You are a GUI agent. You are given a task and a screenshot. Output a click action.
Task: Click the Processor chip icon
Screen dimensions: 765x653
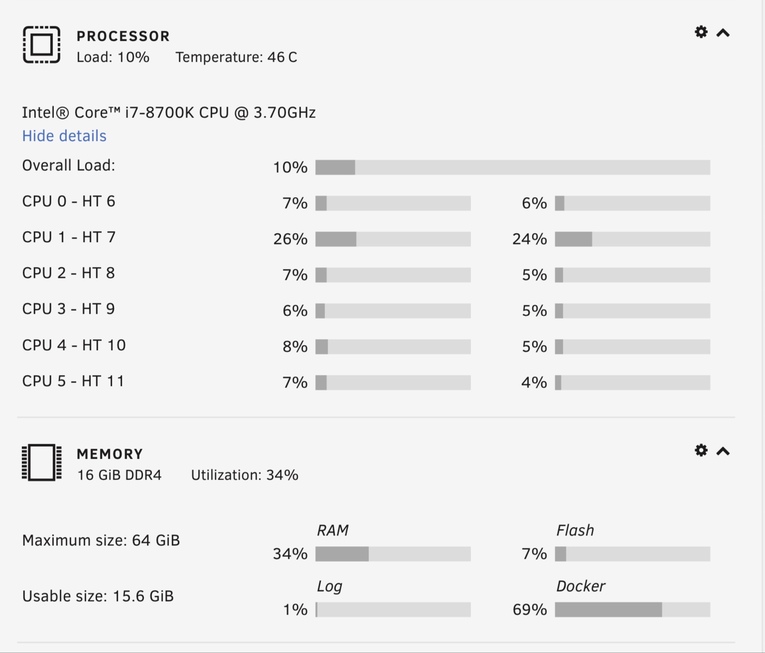tap(41, 45)
